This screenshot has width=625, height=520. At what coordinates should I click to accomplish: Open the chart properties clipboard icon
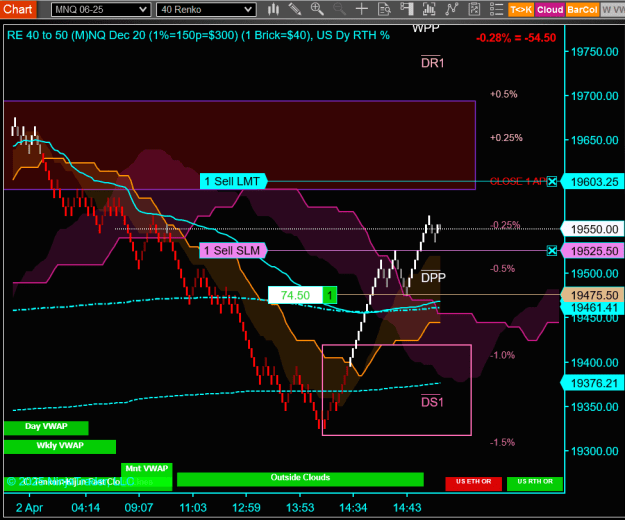[x=474, y=9]
